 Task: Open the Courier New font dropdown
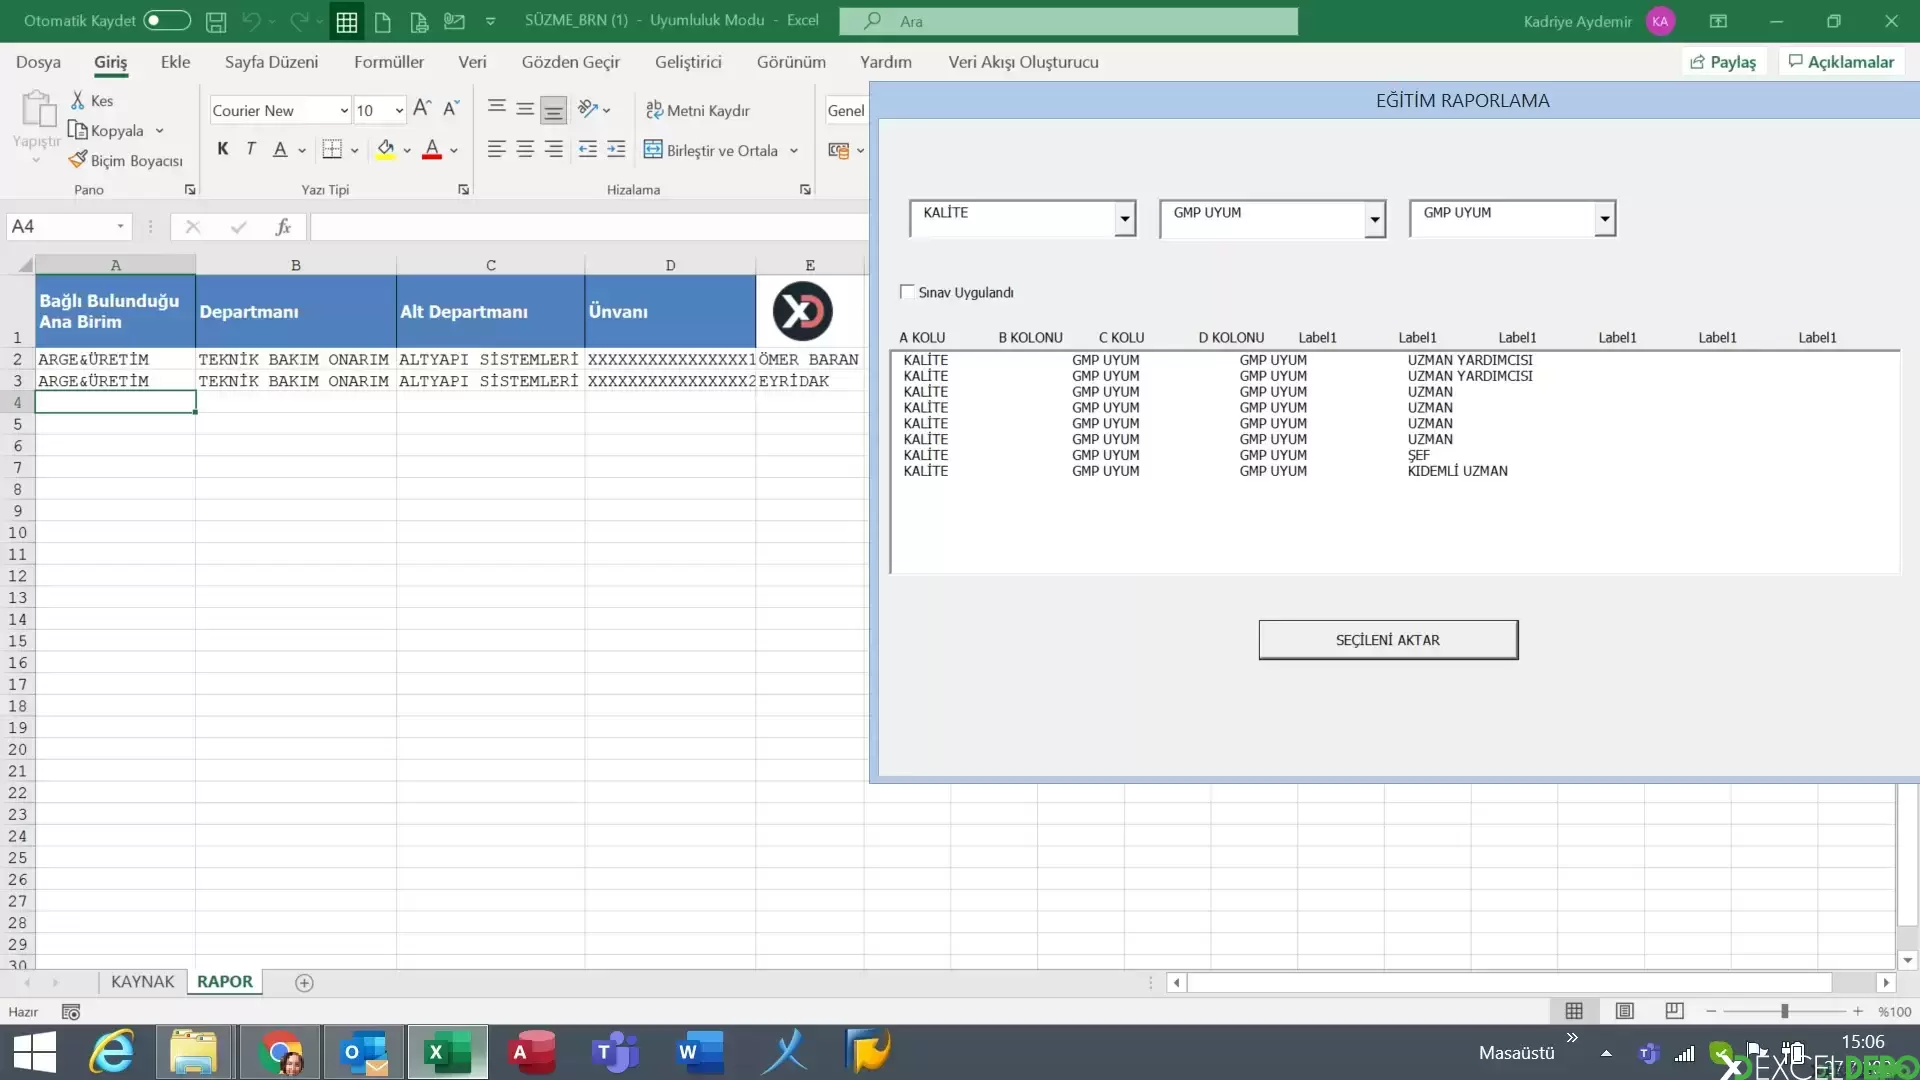point(344,110)
